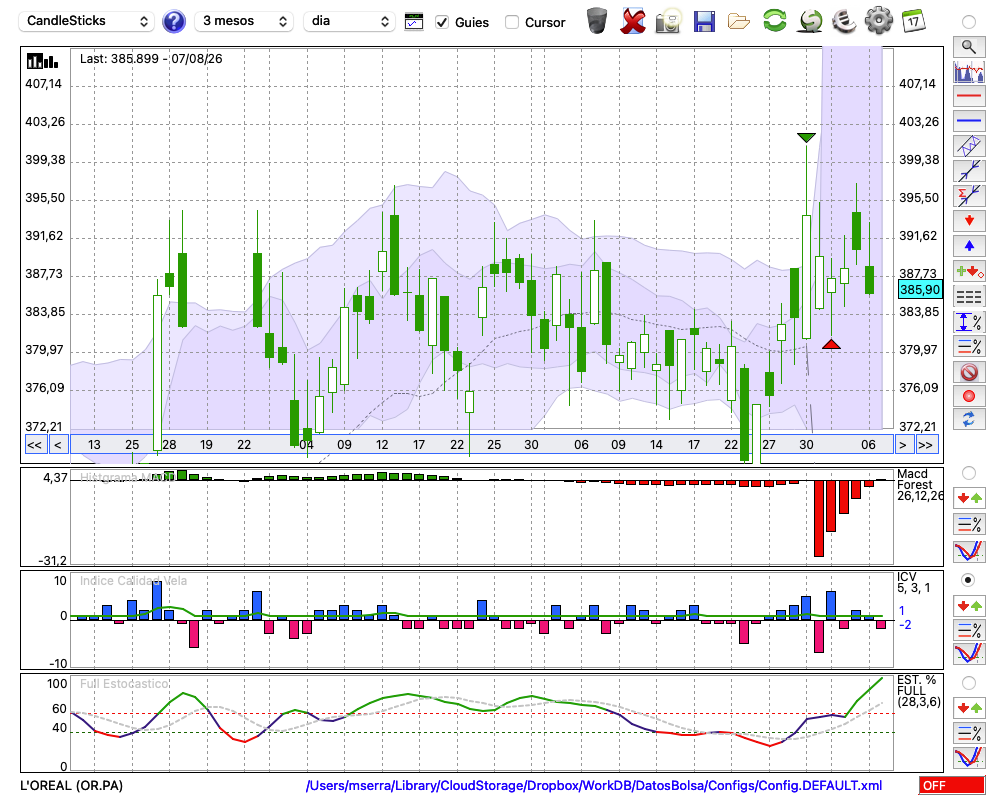
Task: Open the yellow folder icon
Action: [x=739, y=22]
